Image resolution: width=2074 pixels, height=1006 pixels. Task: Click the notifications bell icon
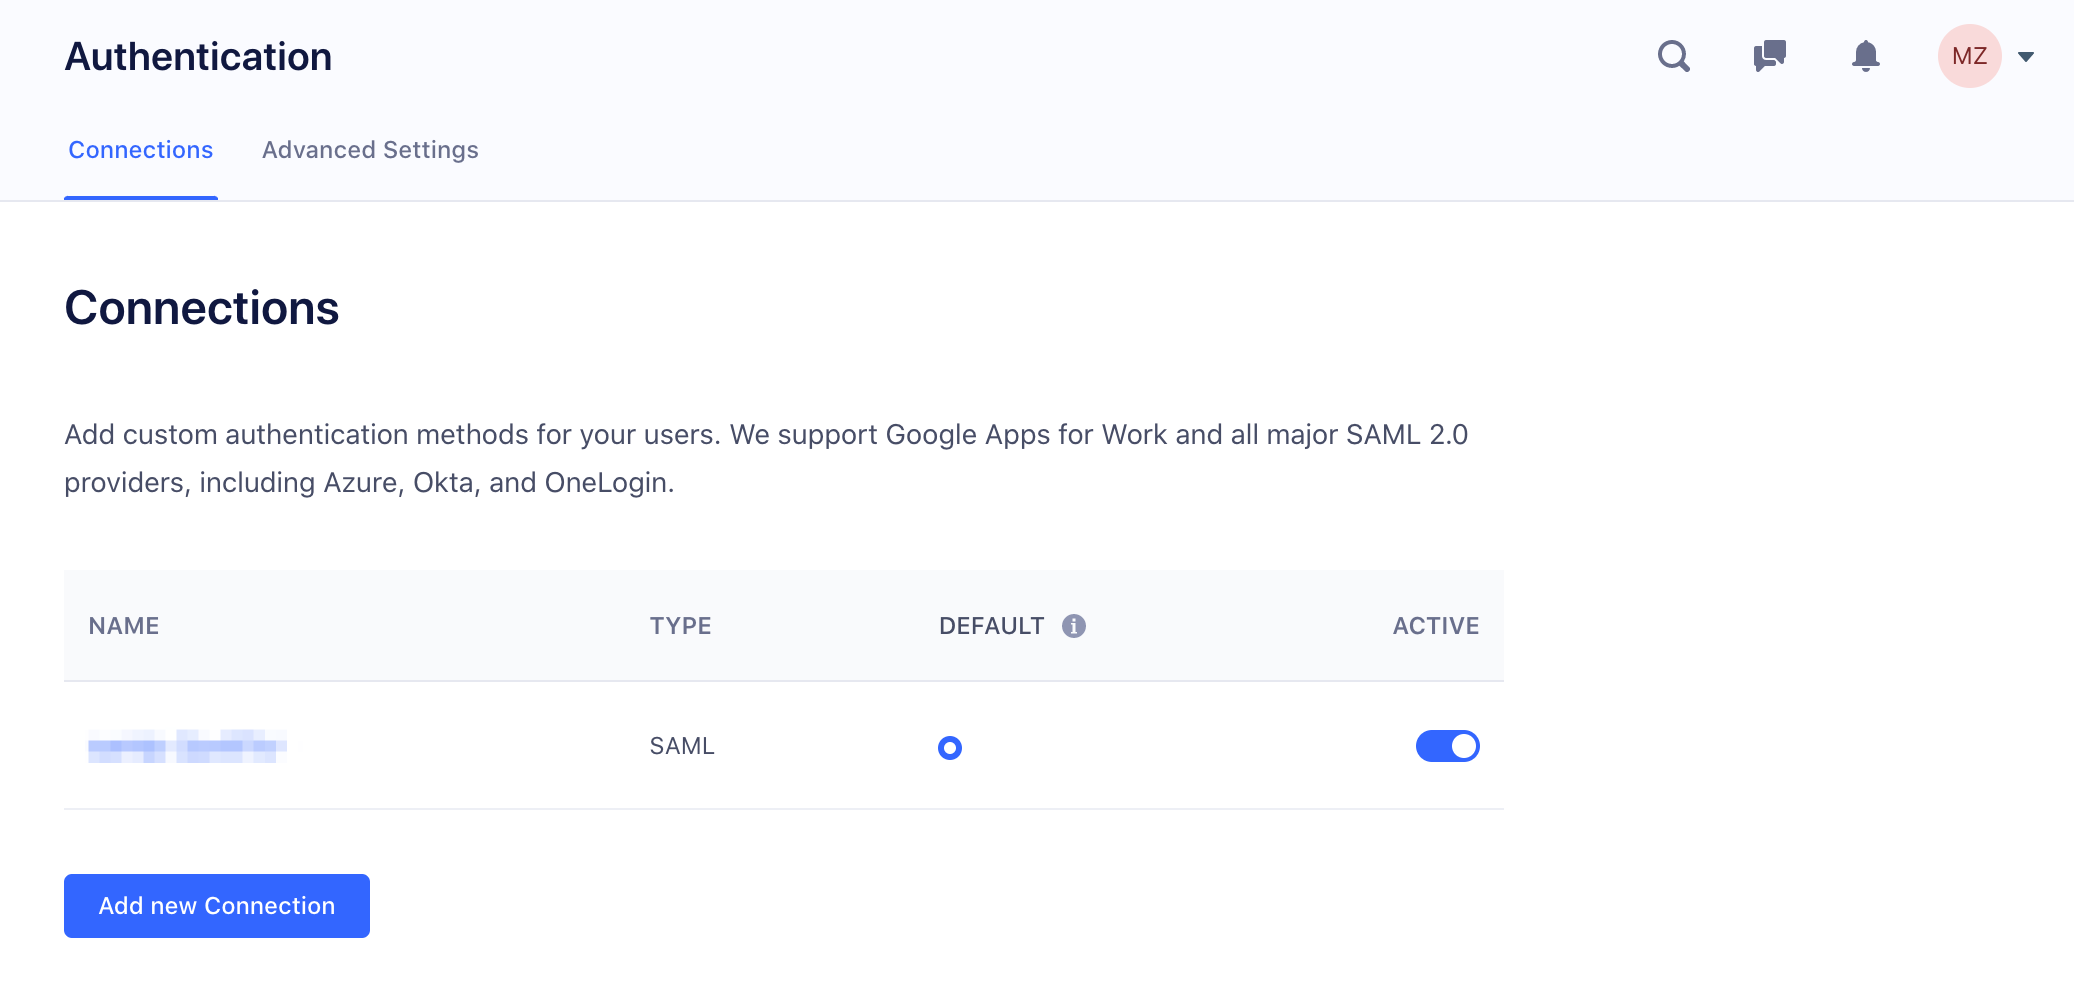pos(1865,56)
